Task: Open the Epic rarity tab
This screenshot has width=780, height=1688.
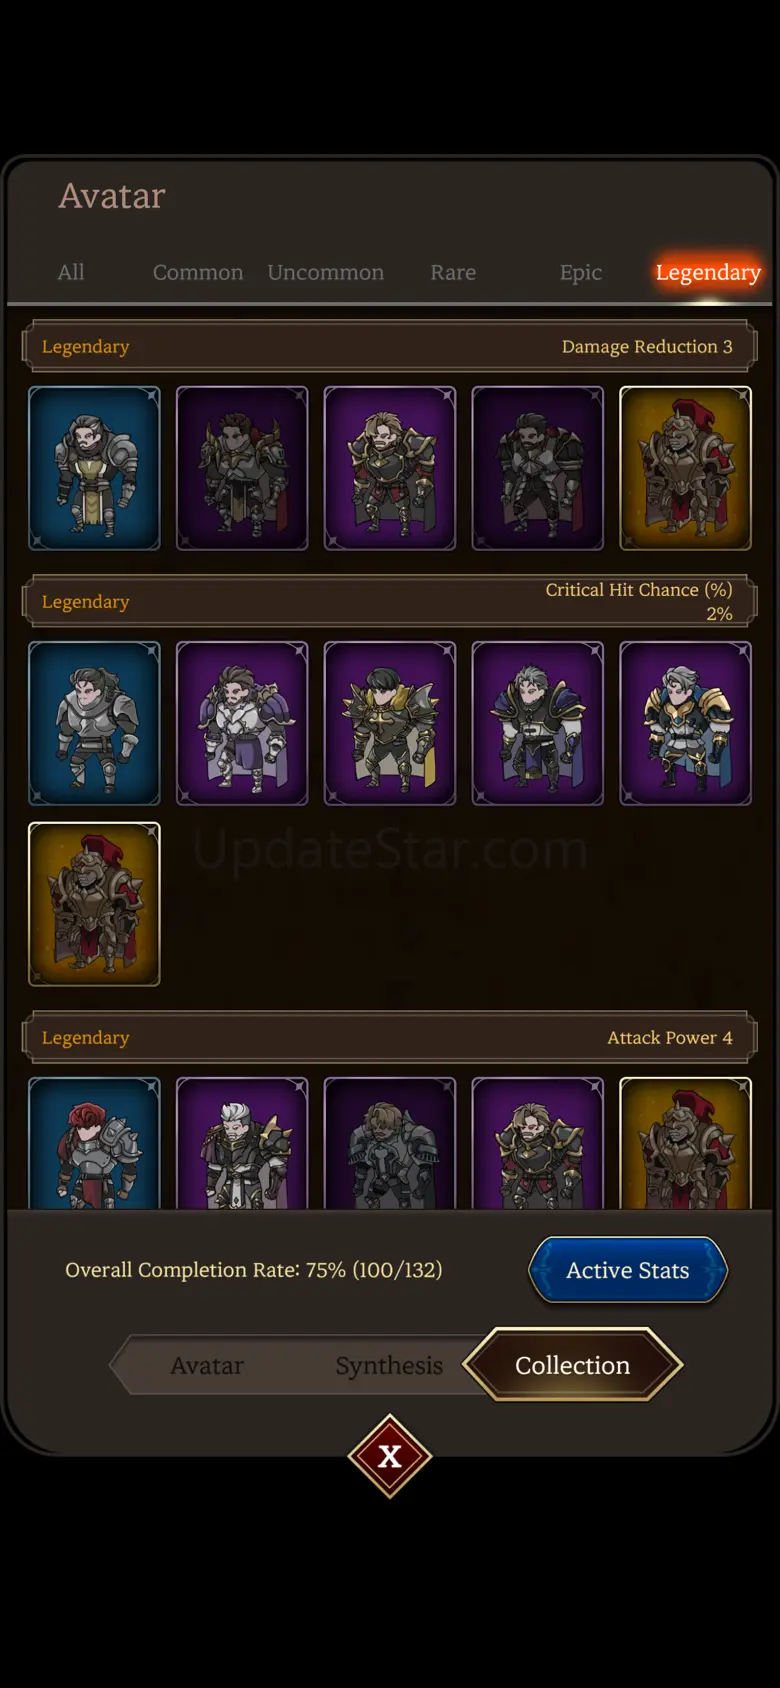Action: point(581,272)
